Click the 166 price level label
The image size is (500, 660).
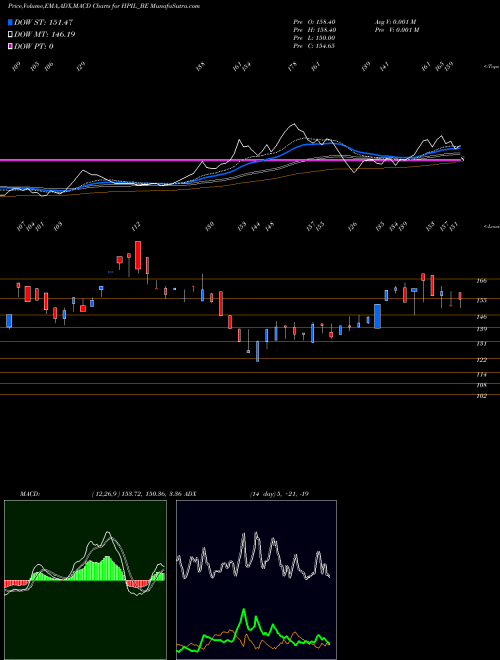(481, 280)
